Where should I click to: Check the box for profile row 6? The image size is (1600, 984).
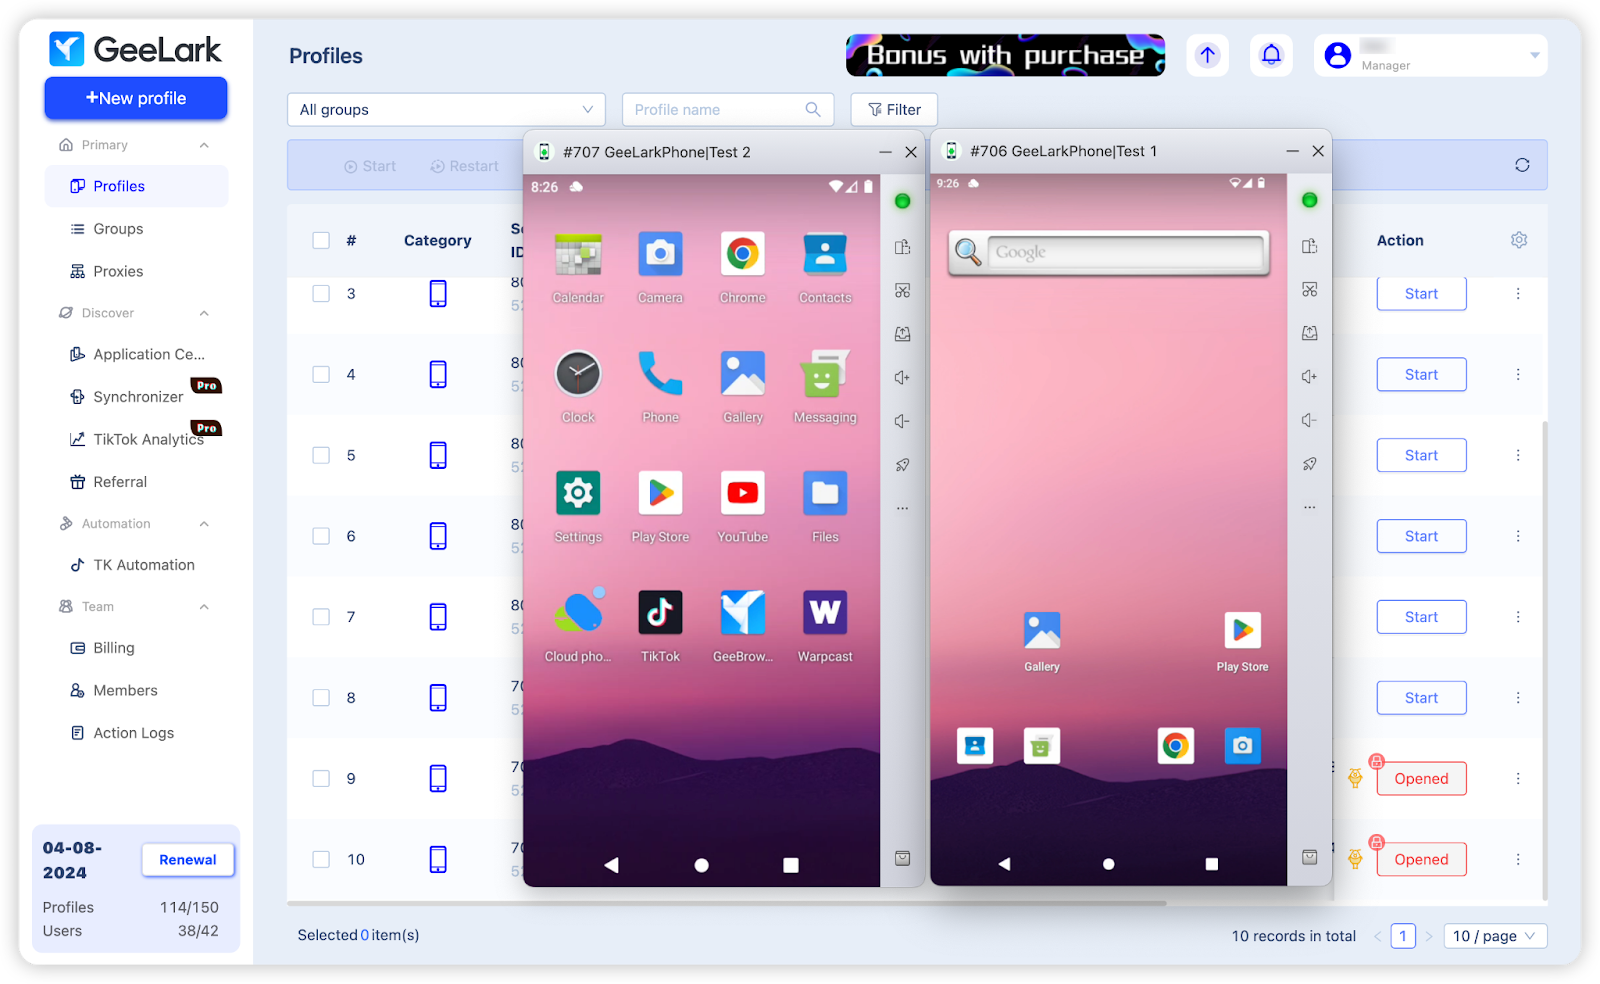321,536
